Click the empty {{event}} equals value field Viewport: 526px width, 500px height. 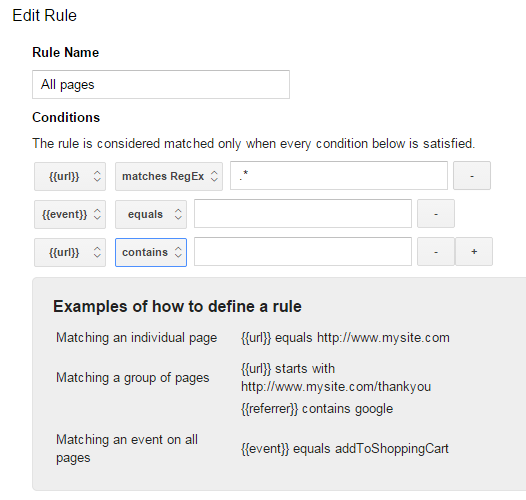click(303, 213)
